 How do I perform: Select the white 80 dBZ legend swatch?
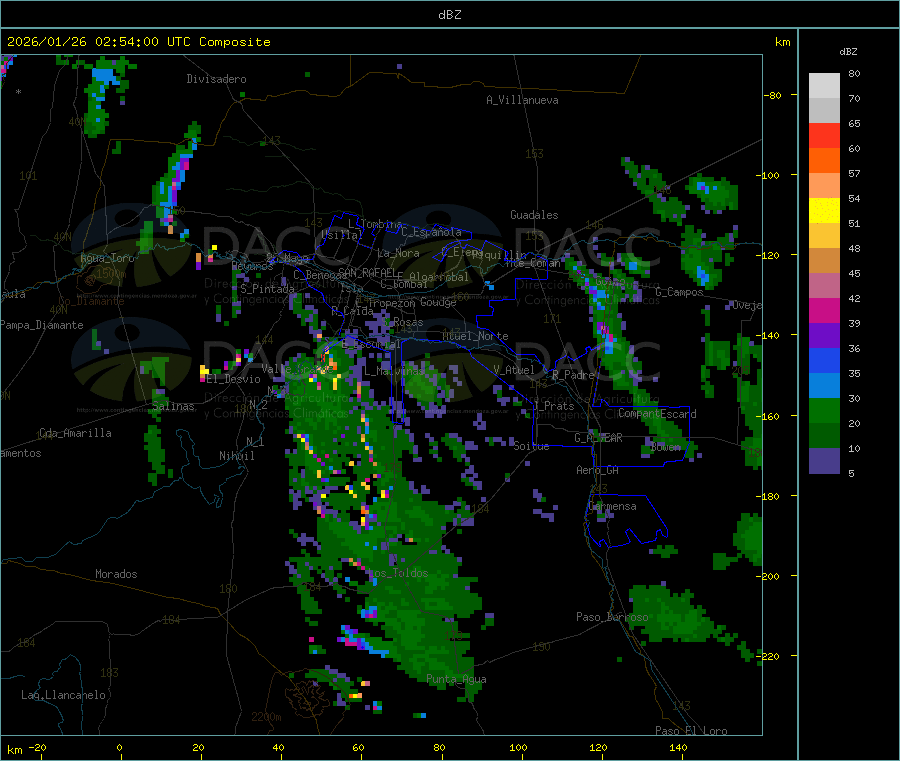[x=824, y=86]
